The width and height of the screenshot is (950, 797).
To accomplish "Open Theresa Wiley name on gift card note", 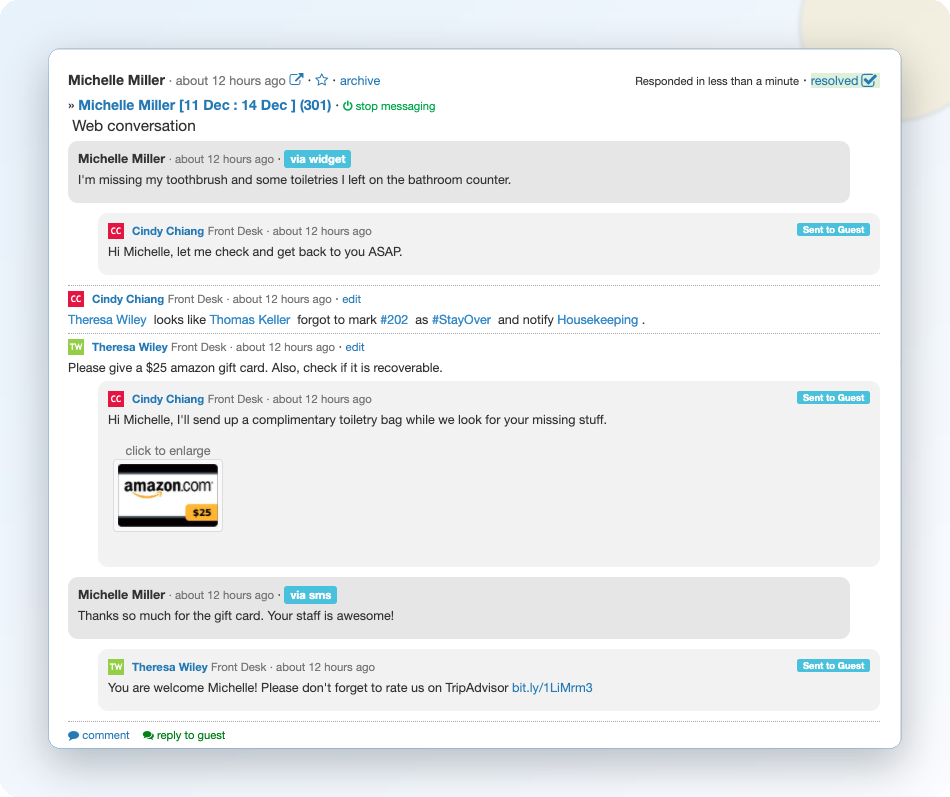I will pyautogui.click(x=130, y=347).
